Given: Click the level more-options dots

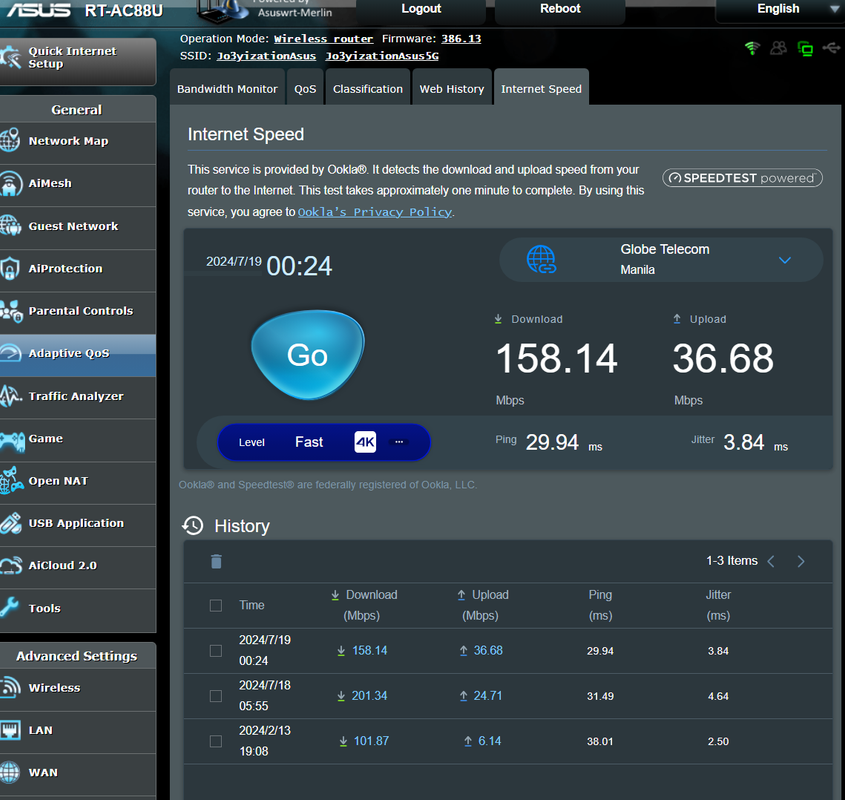Looking at the screenshot, I should point(399,442).
